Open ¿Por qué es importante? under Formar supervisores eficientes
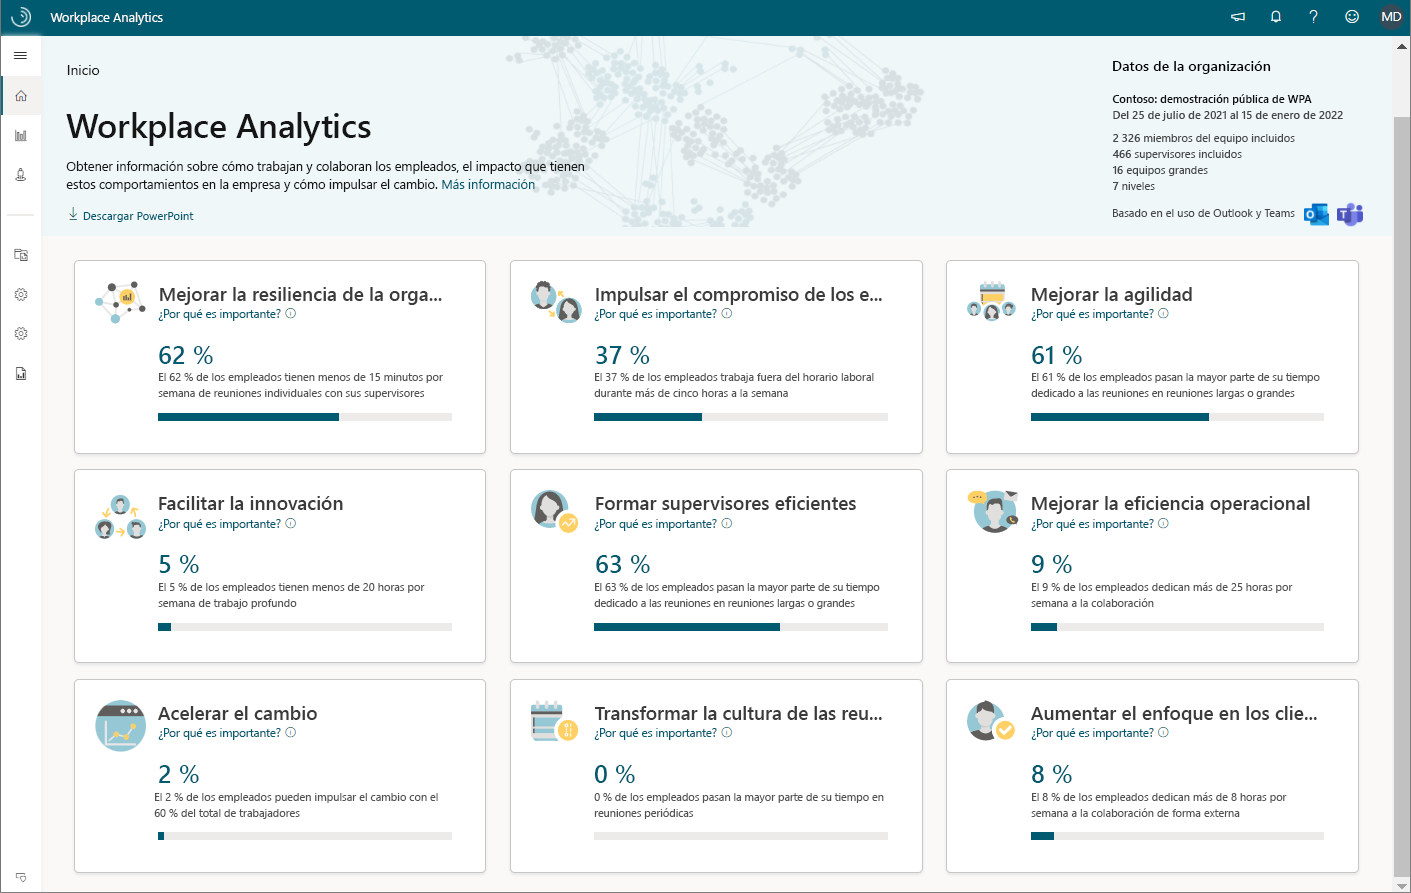1411x893 pixels. [x=656, y=524]
